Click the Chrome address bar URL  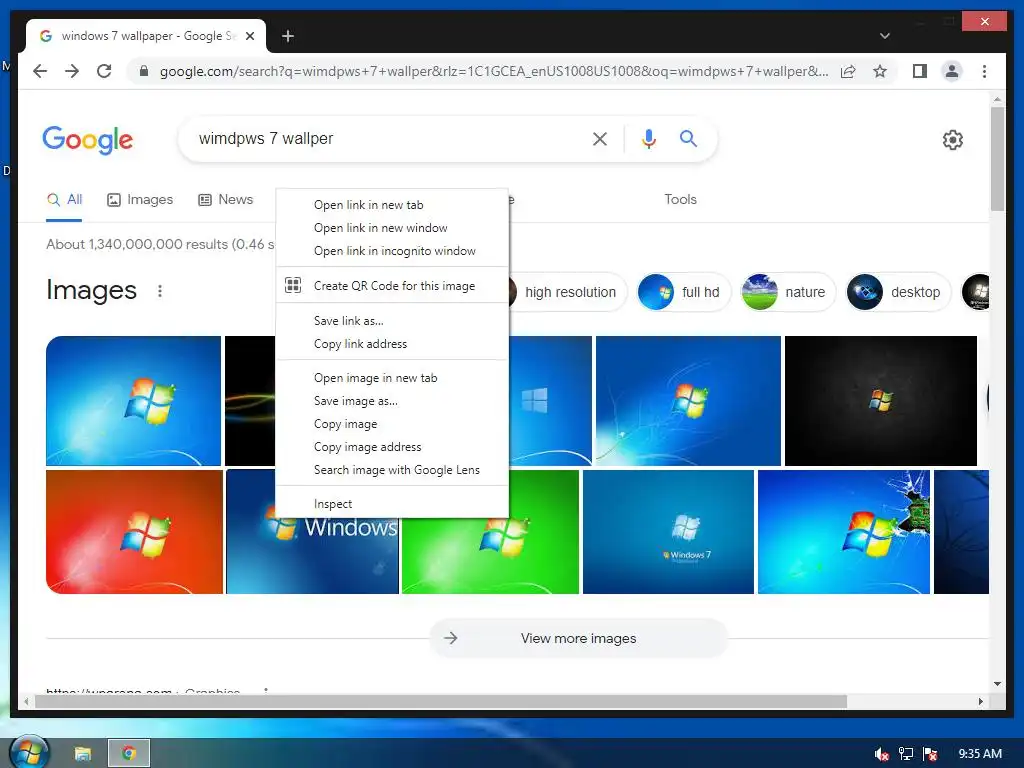click(x=494, y=71)
